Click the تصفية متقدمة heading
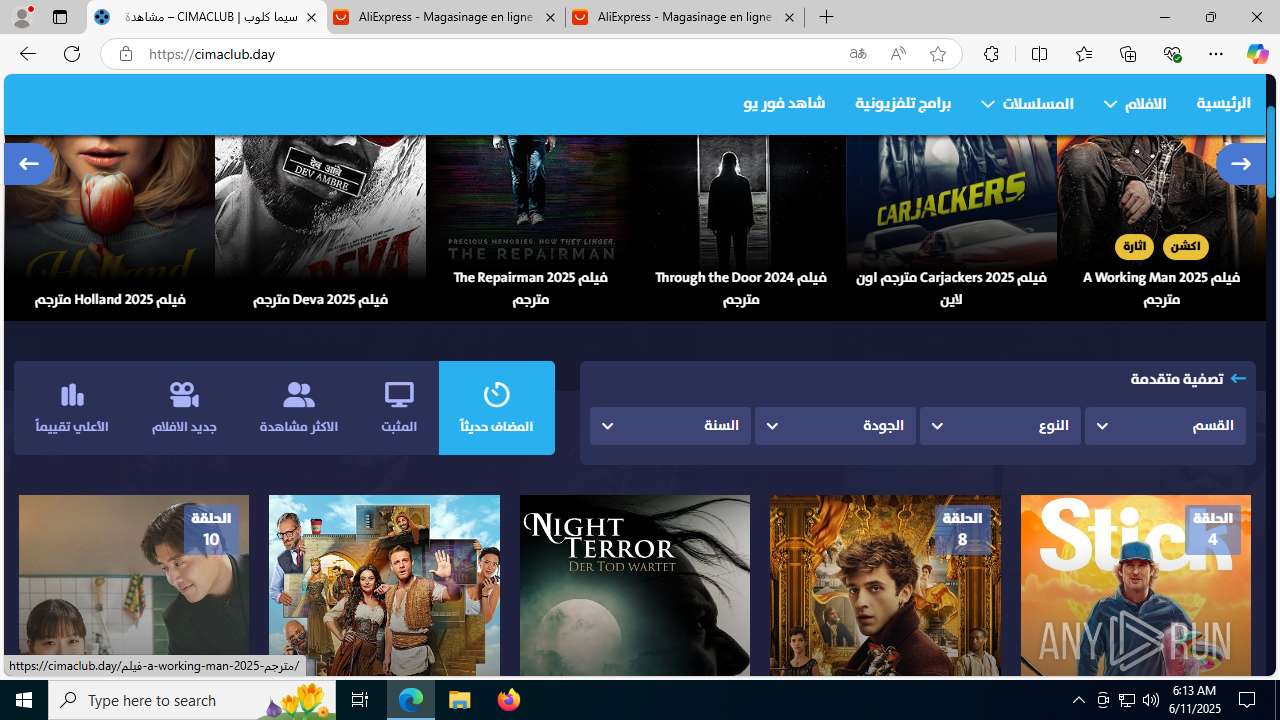1280x720 pixels. click(x=1176, y=379)
